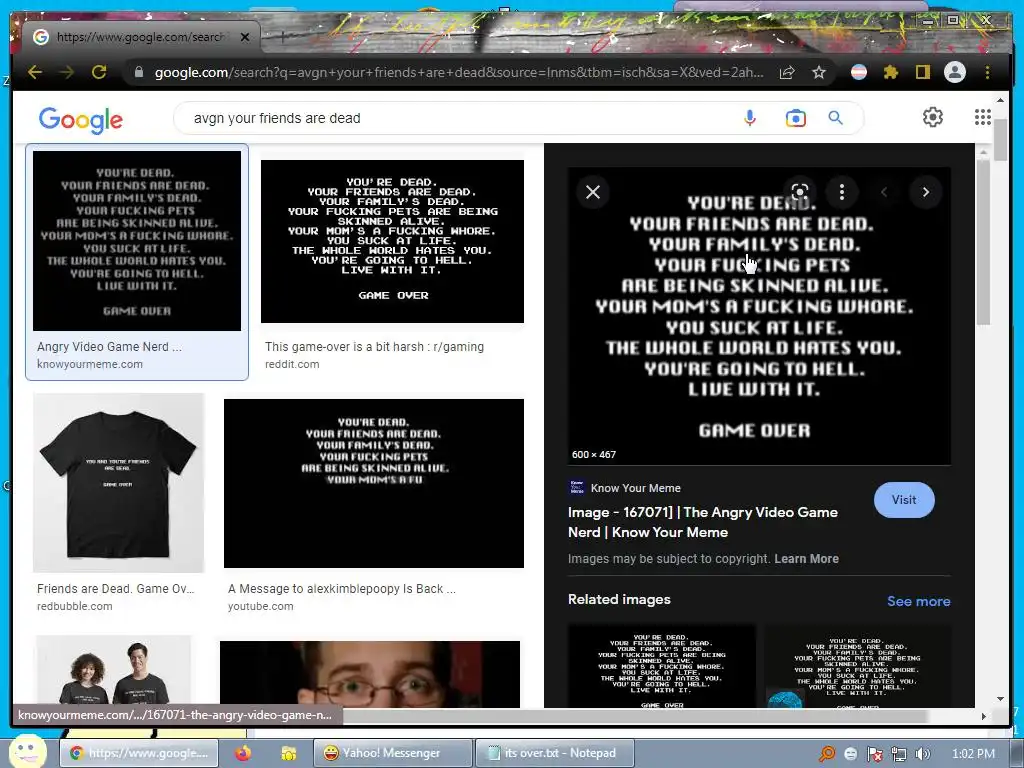Open Google quick settings gear
Screen dimensions: 1024x768
click(x=933, y=117)
